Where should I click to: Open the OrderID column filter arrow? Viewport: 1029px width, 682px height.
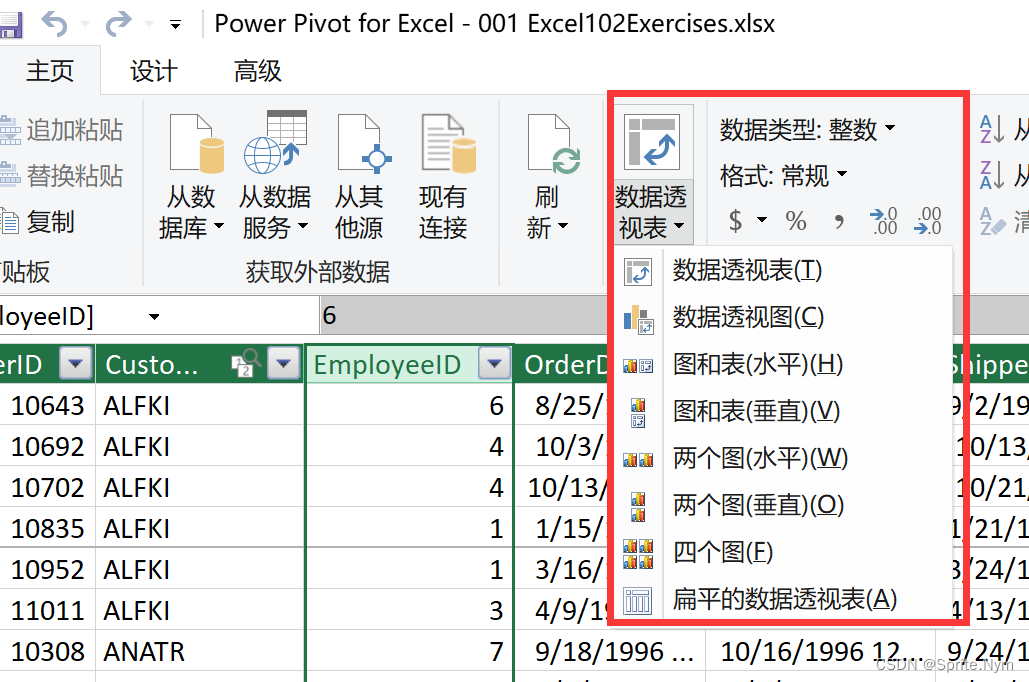tap(75, 363)
